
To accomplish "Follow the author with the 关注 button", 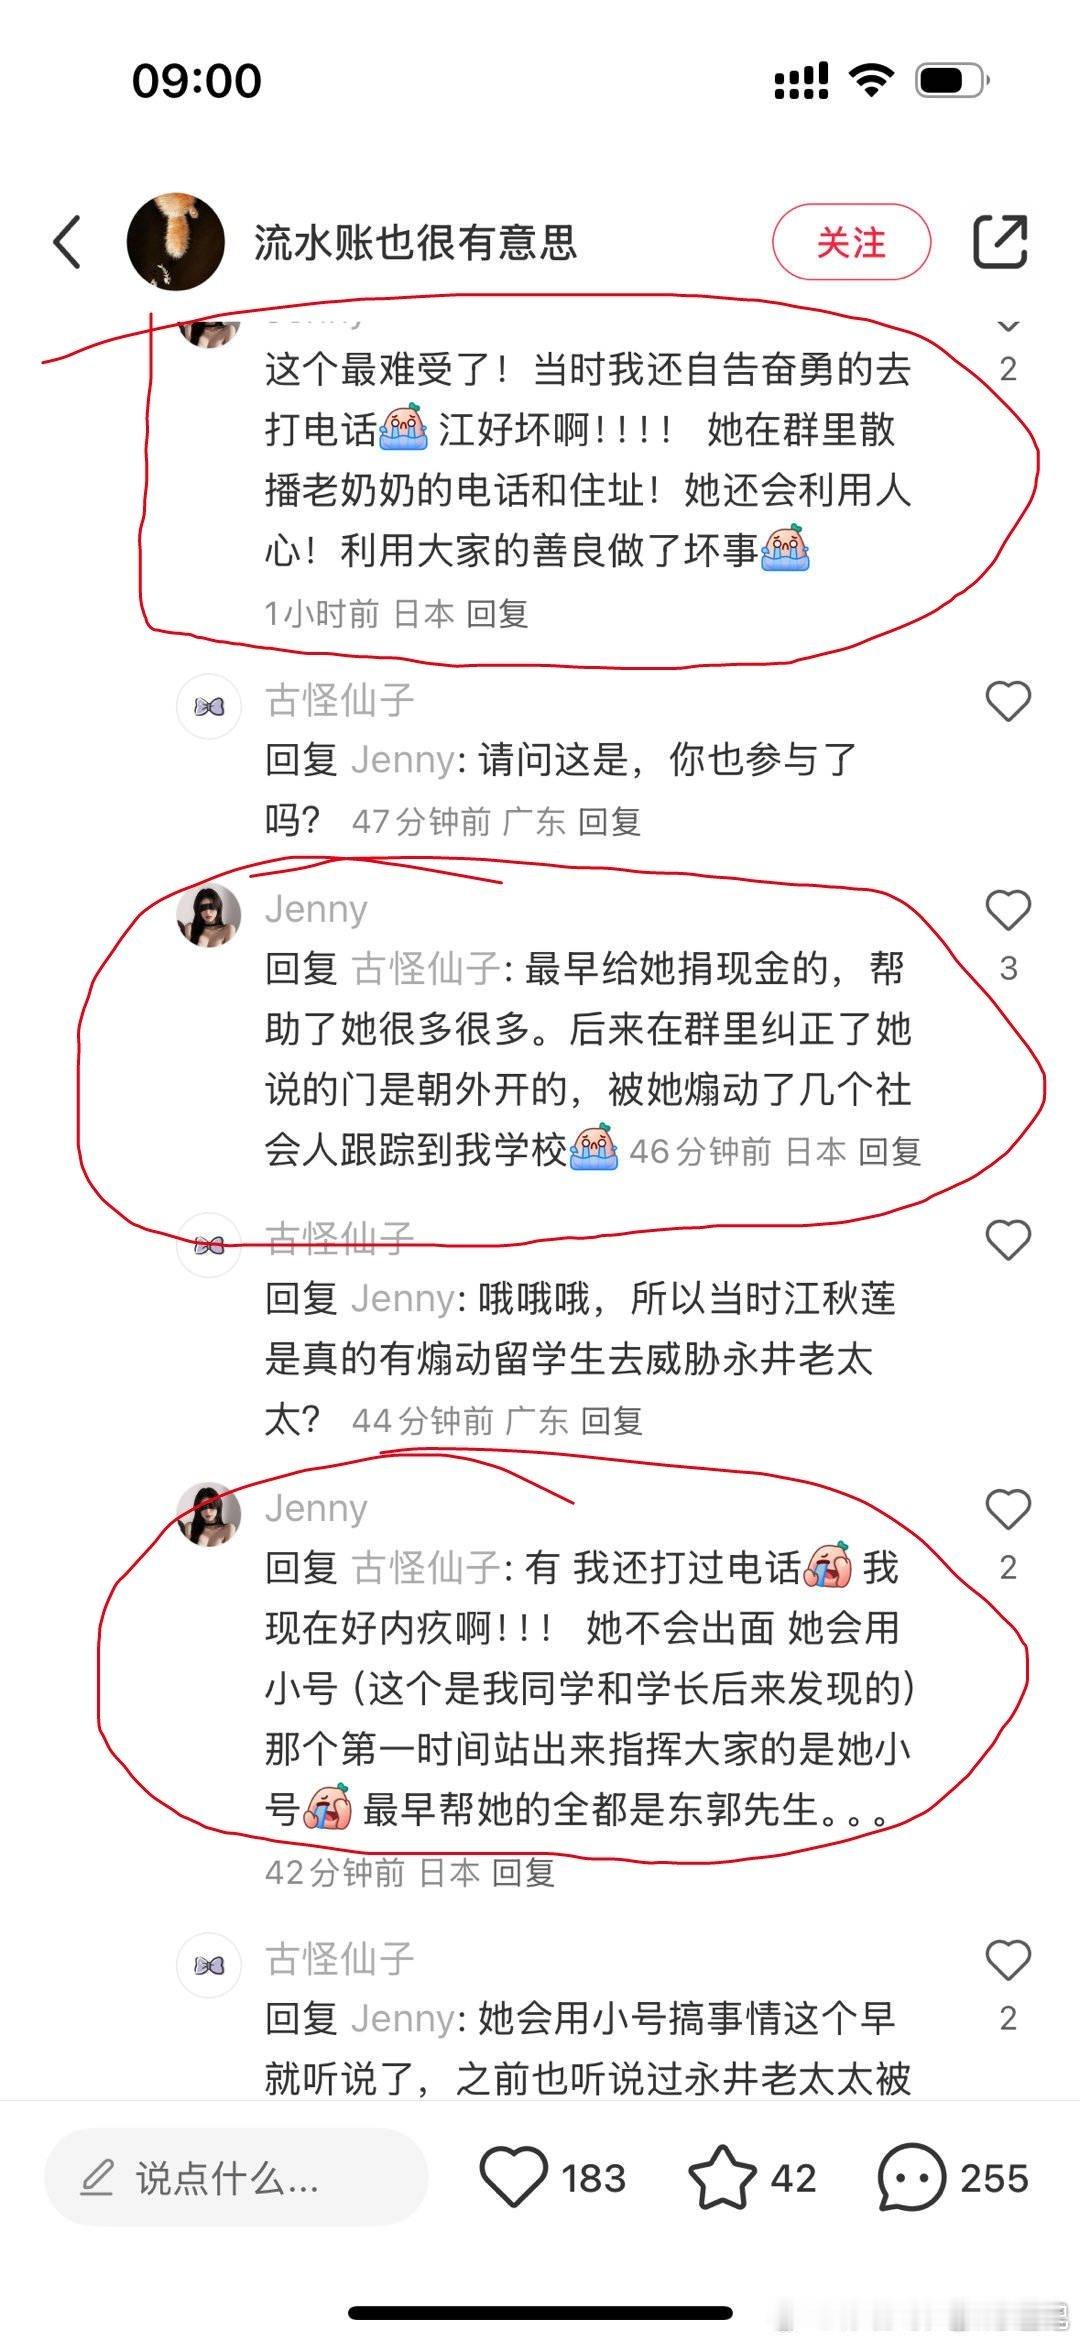I will tap(851, 242).
